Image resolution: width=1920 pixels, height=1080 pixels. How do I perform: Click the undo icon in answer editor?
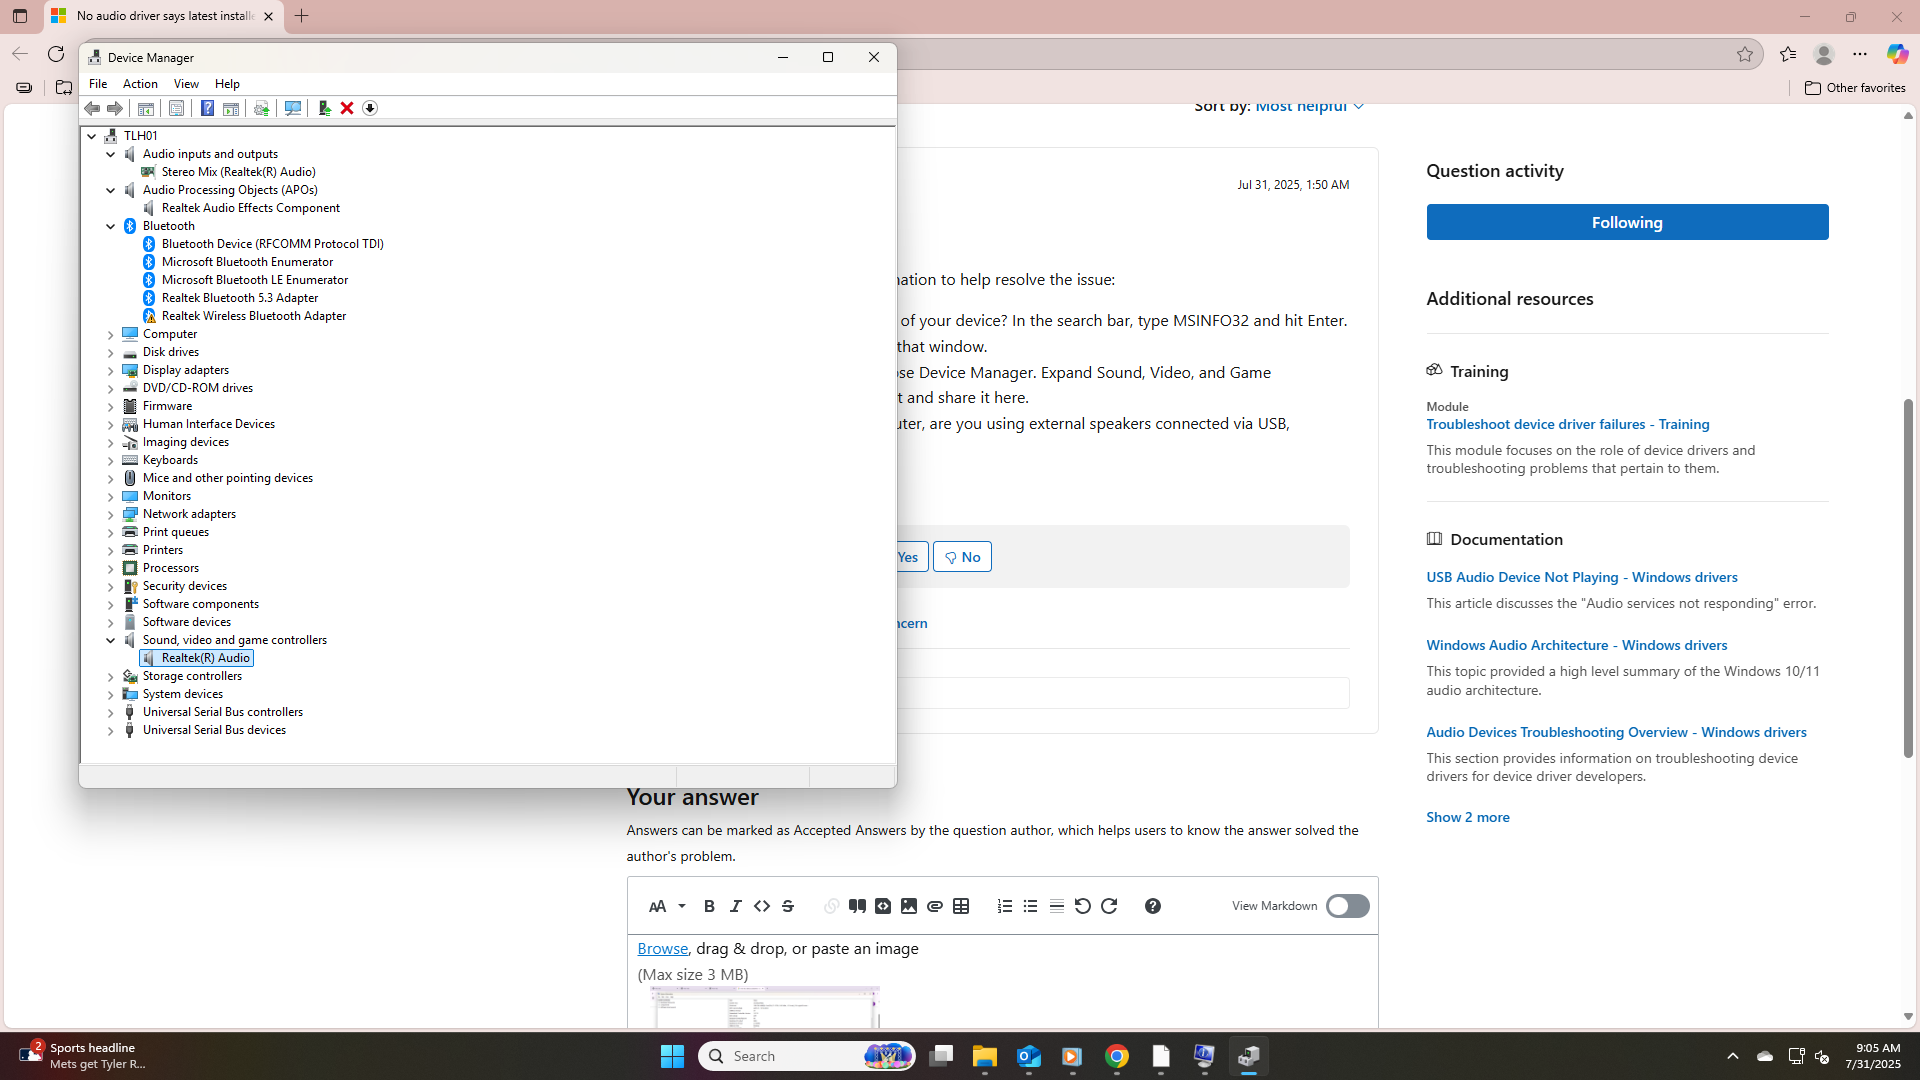(1082, 906)
